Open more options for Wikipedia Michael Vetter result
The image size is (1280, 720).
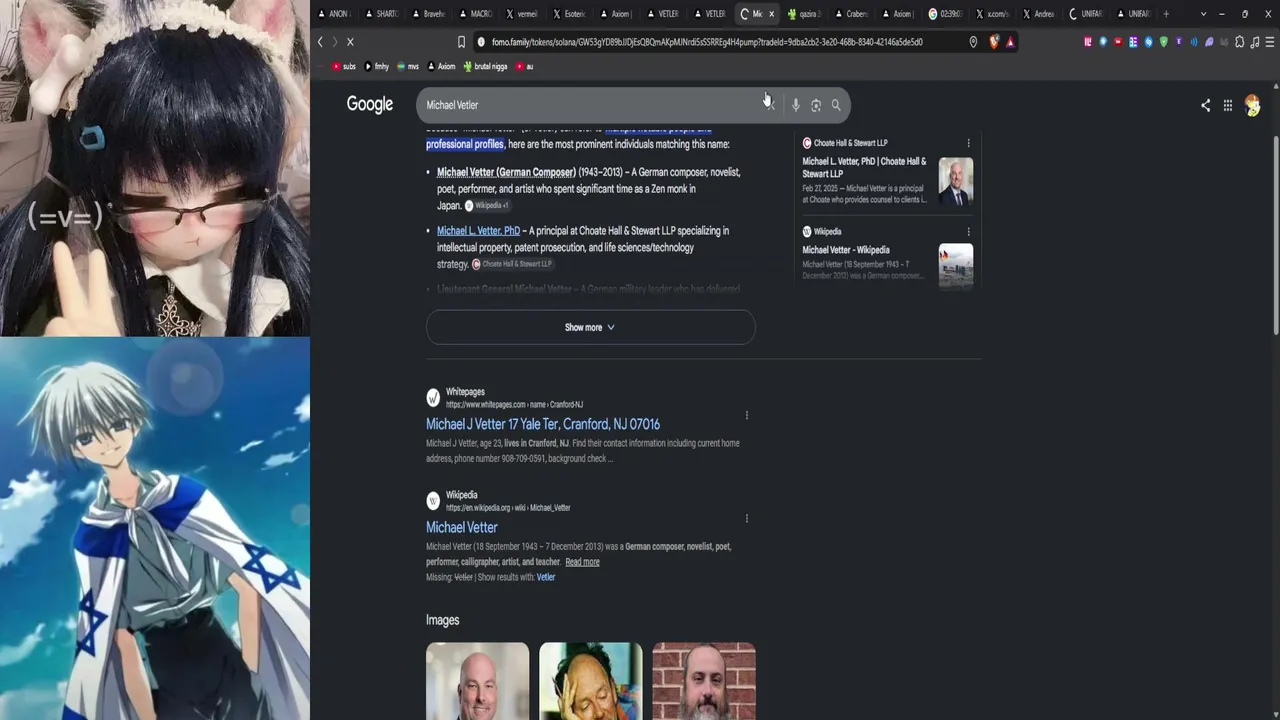point(747,518)
